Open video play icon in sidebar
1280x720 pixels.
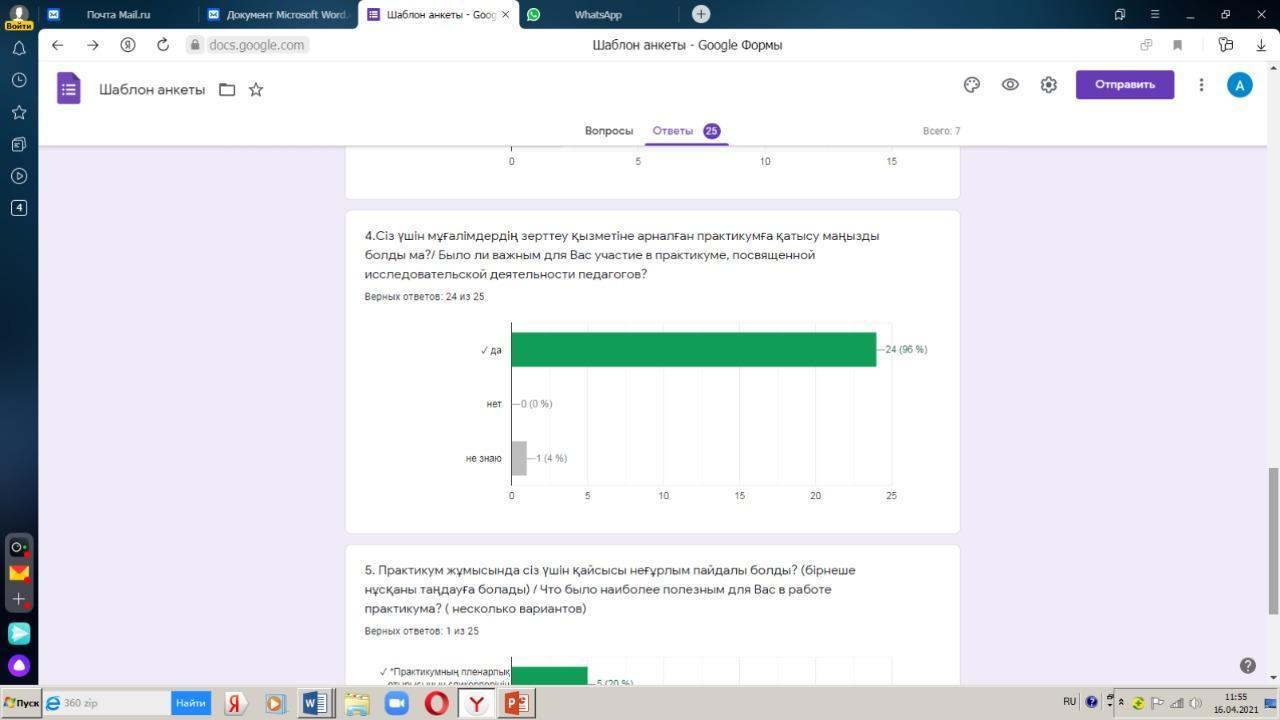point(19,176)
